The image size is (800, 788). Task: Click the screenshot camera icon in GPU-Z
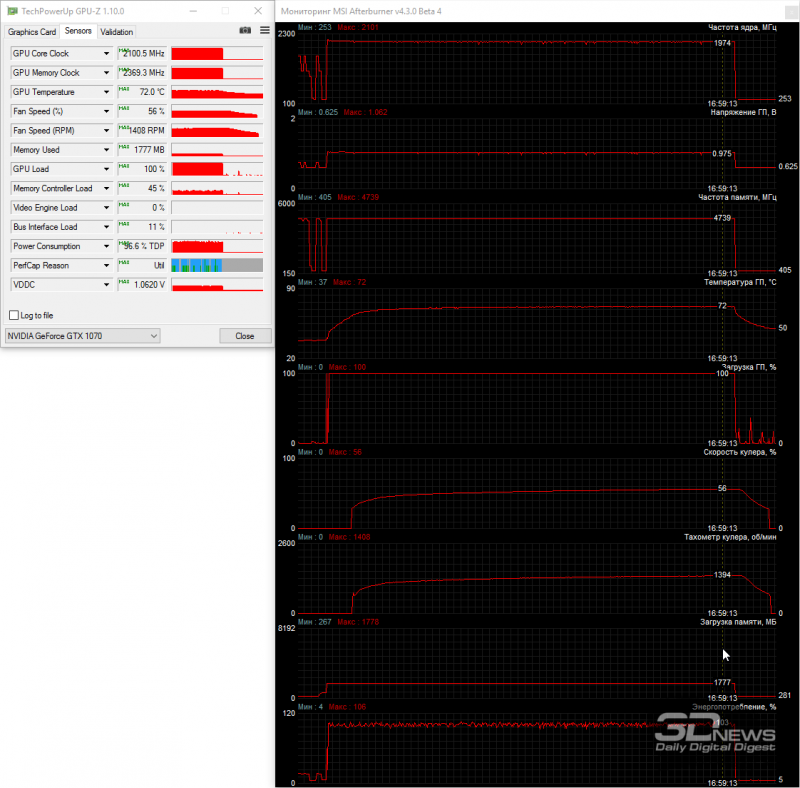(x=245, y=31)
